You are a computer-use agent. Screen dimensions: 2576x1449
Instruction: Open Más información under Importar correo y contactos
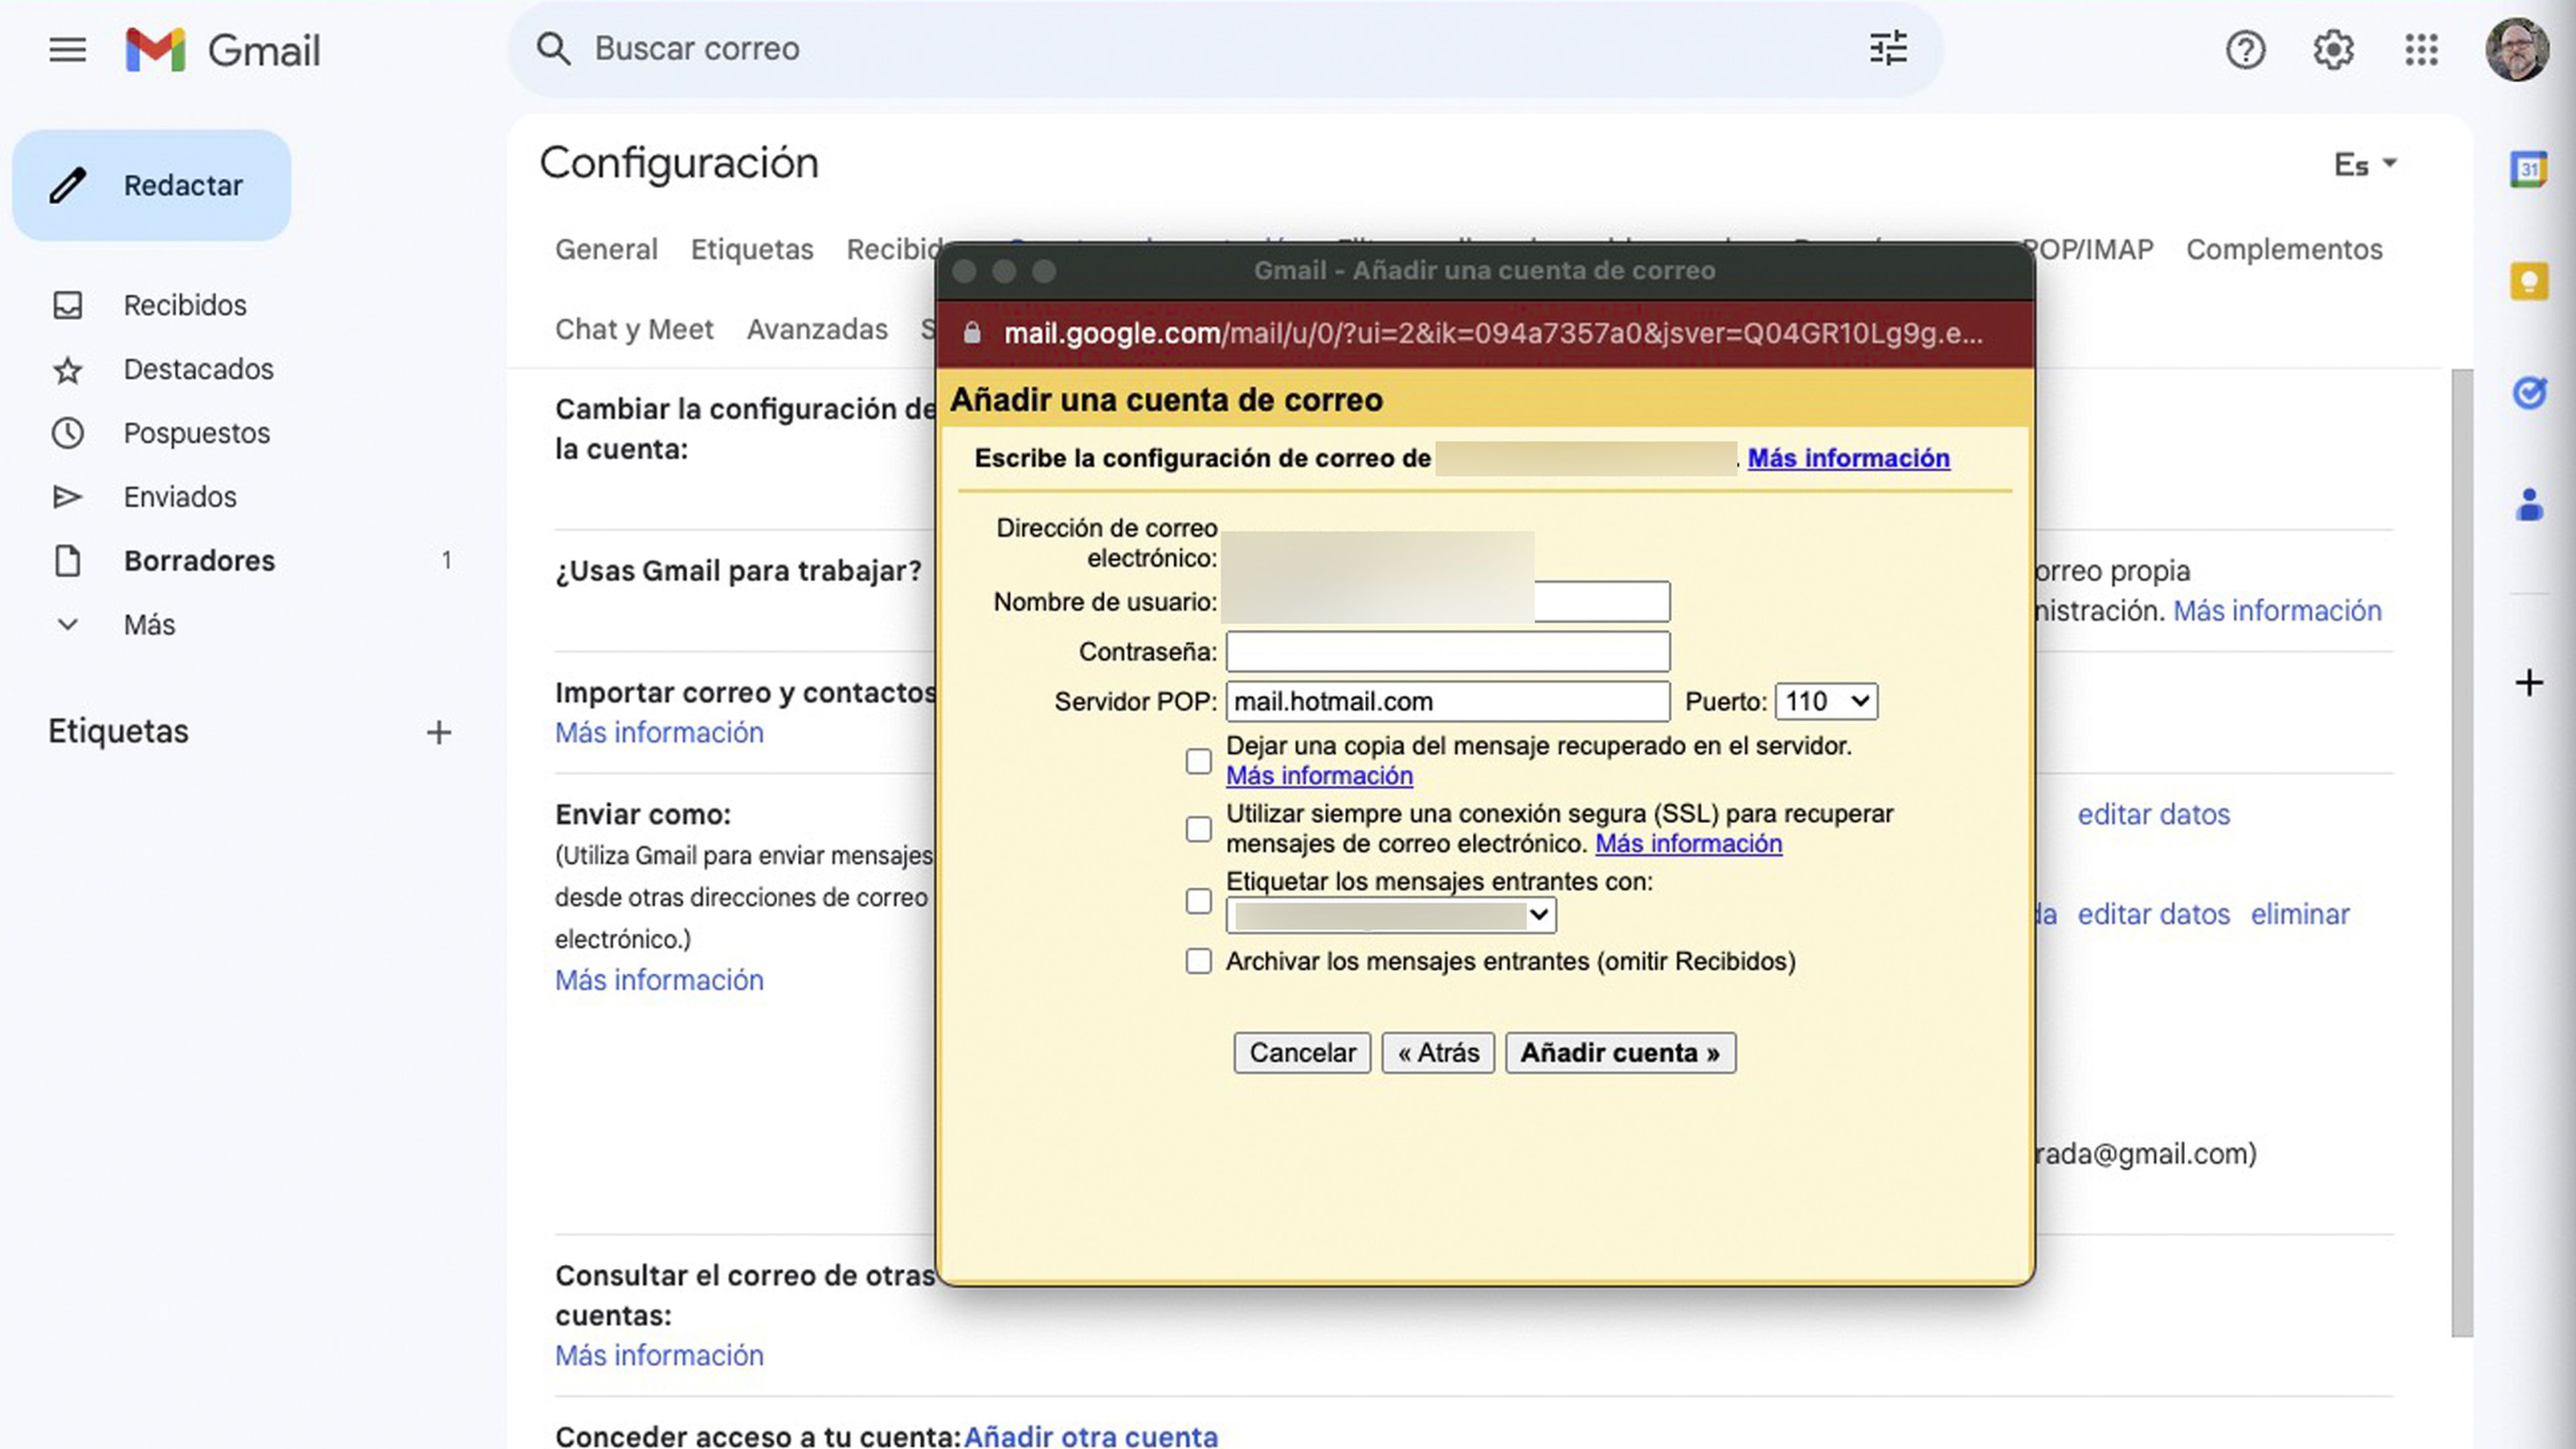point(659,733)
